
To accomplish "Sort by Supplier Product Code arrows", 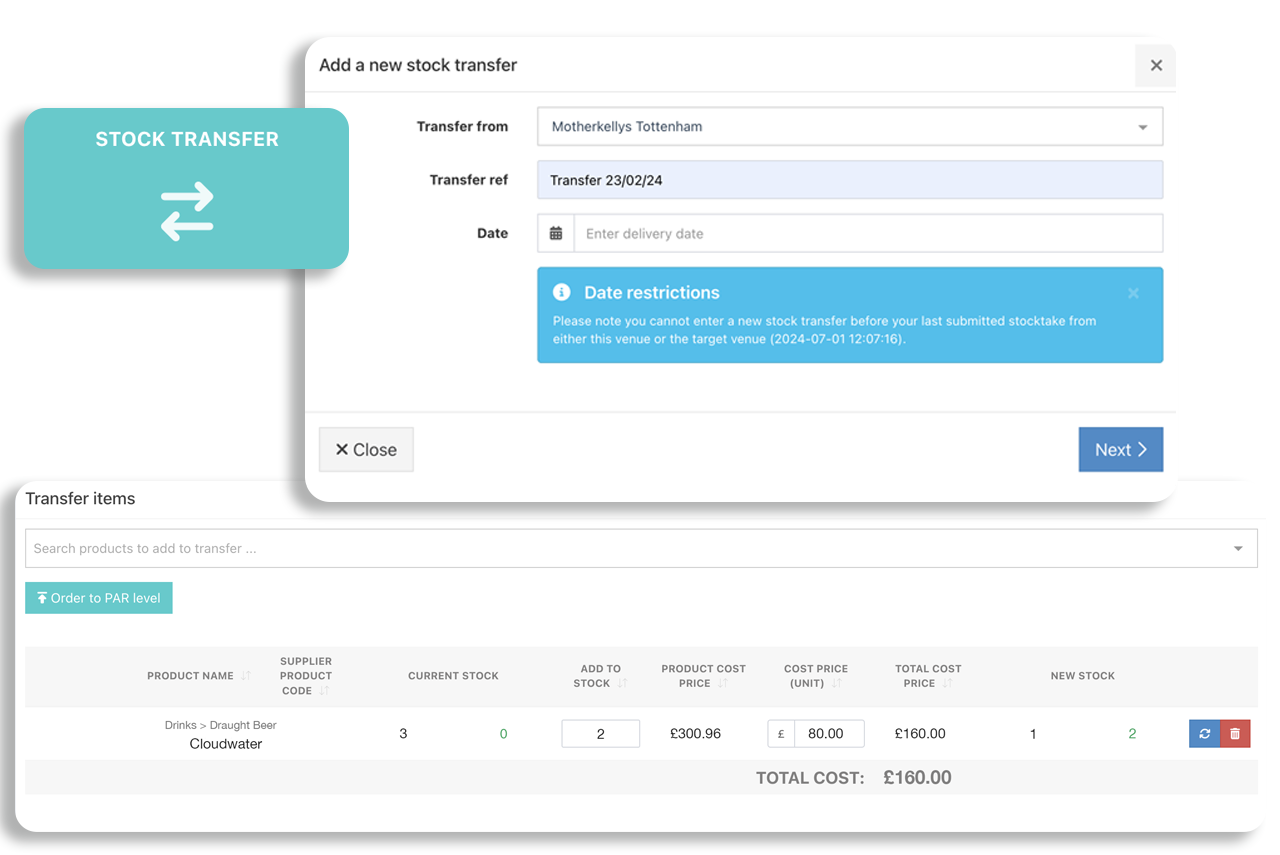I will tap(324, 691).
